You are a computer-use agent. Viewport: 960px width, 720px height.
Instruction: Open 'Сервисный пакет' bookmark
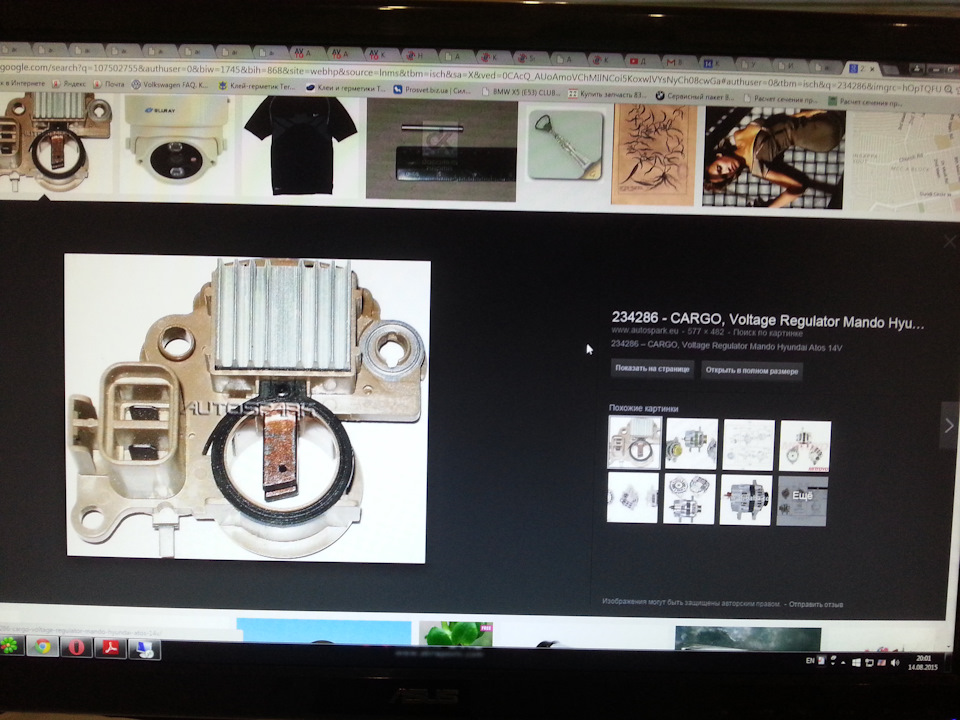695,96
